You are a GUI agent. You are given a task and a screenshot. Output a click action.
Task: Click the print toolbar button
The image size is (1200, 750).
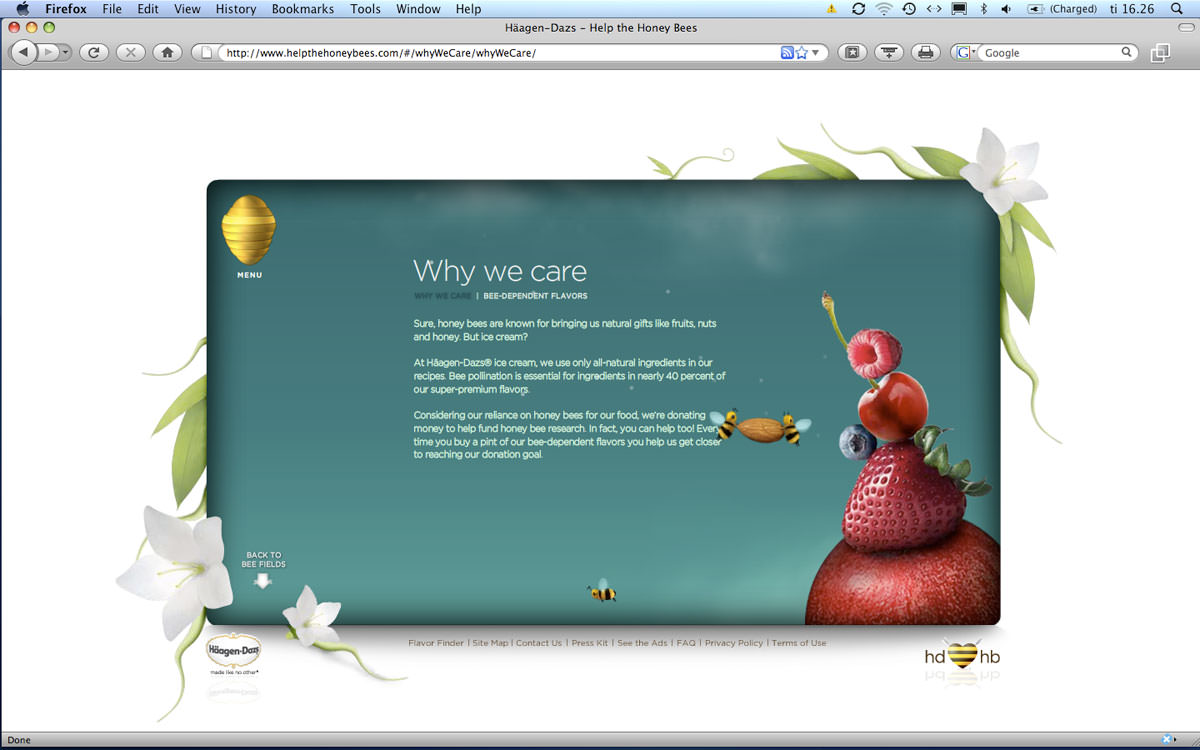tap(926, 52)
